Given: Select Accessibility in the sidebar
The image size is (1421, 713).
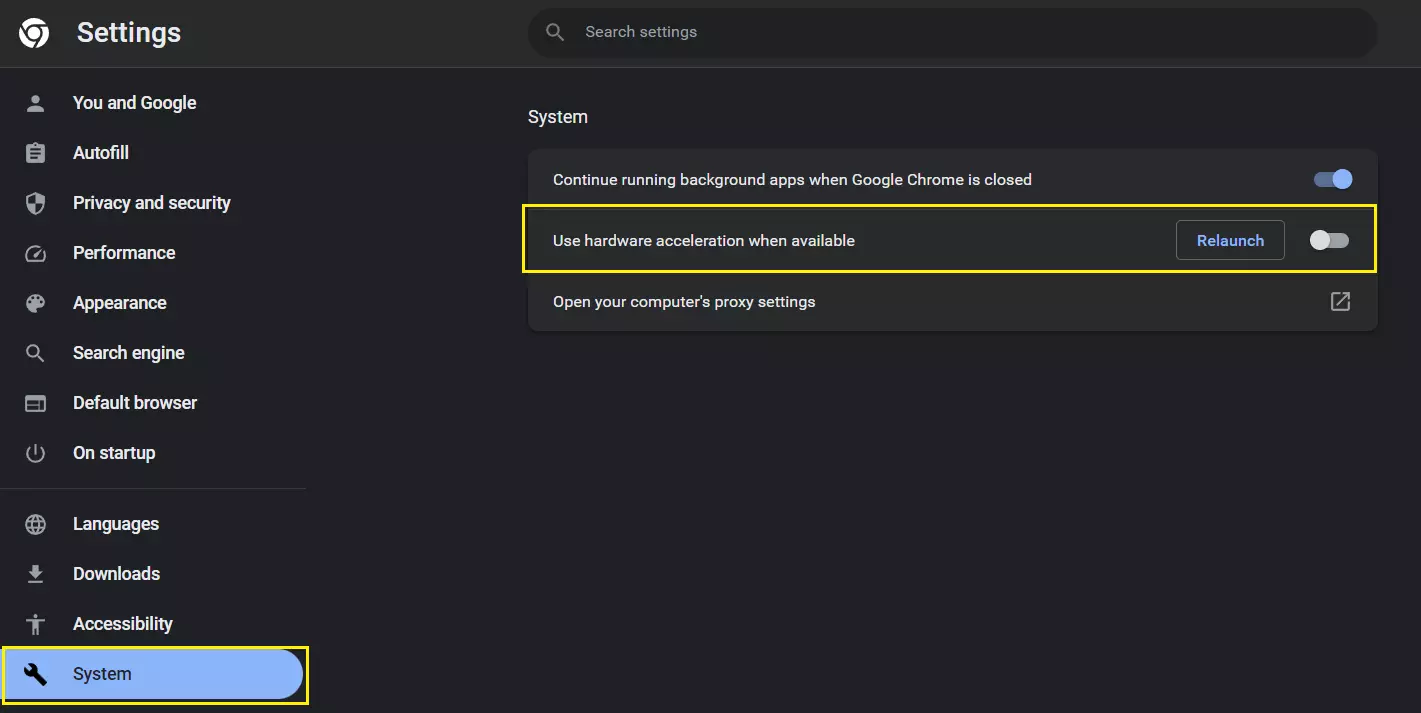Looking at the screenshot, I should point(123,623).
